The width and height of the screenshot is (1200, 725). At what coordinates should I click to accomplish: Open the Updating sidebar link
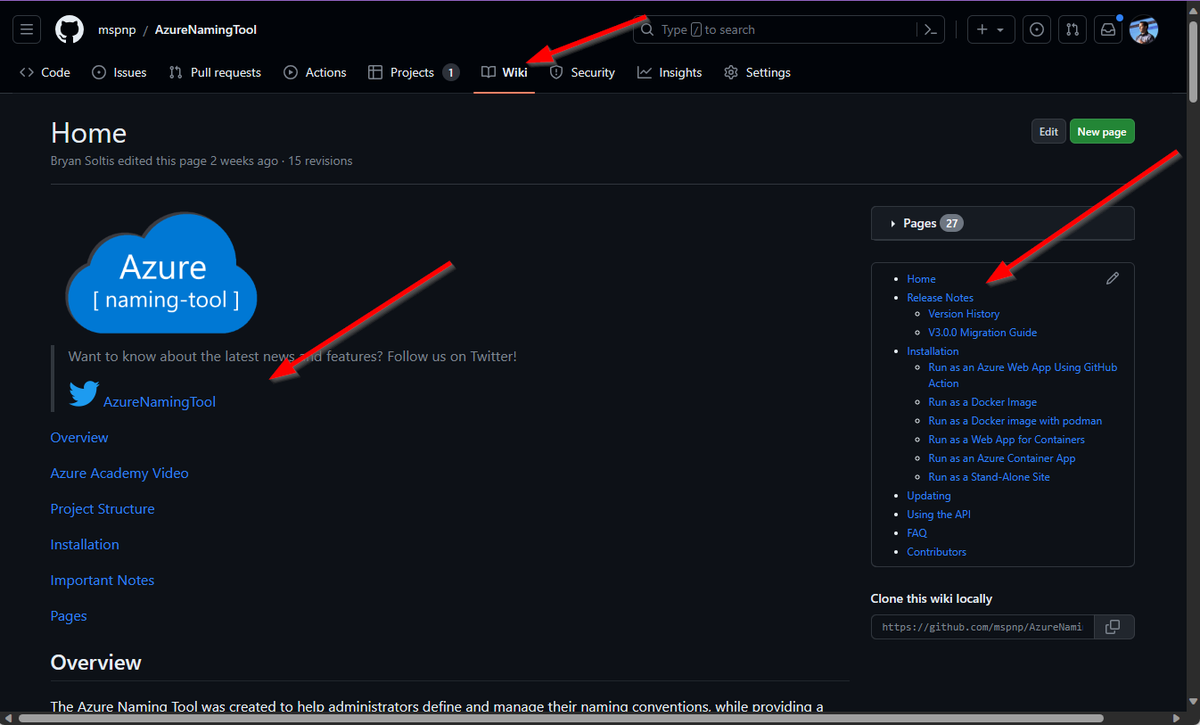pyautogui.click(x=929, y=496)
